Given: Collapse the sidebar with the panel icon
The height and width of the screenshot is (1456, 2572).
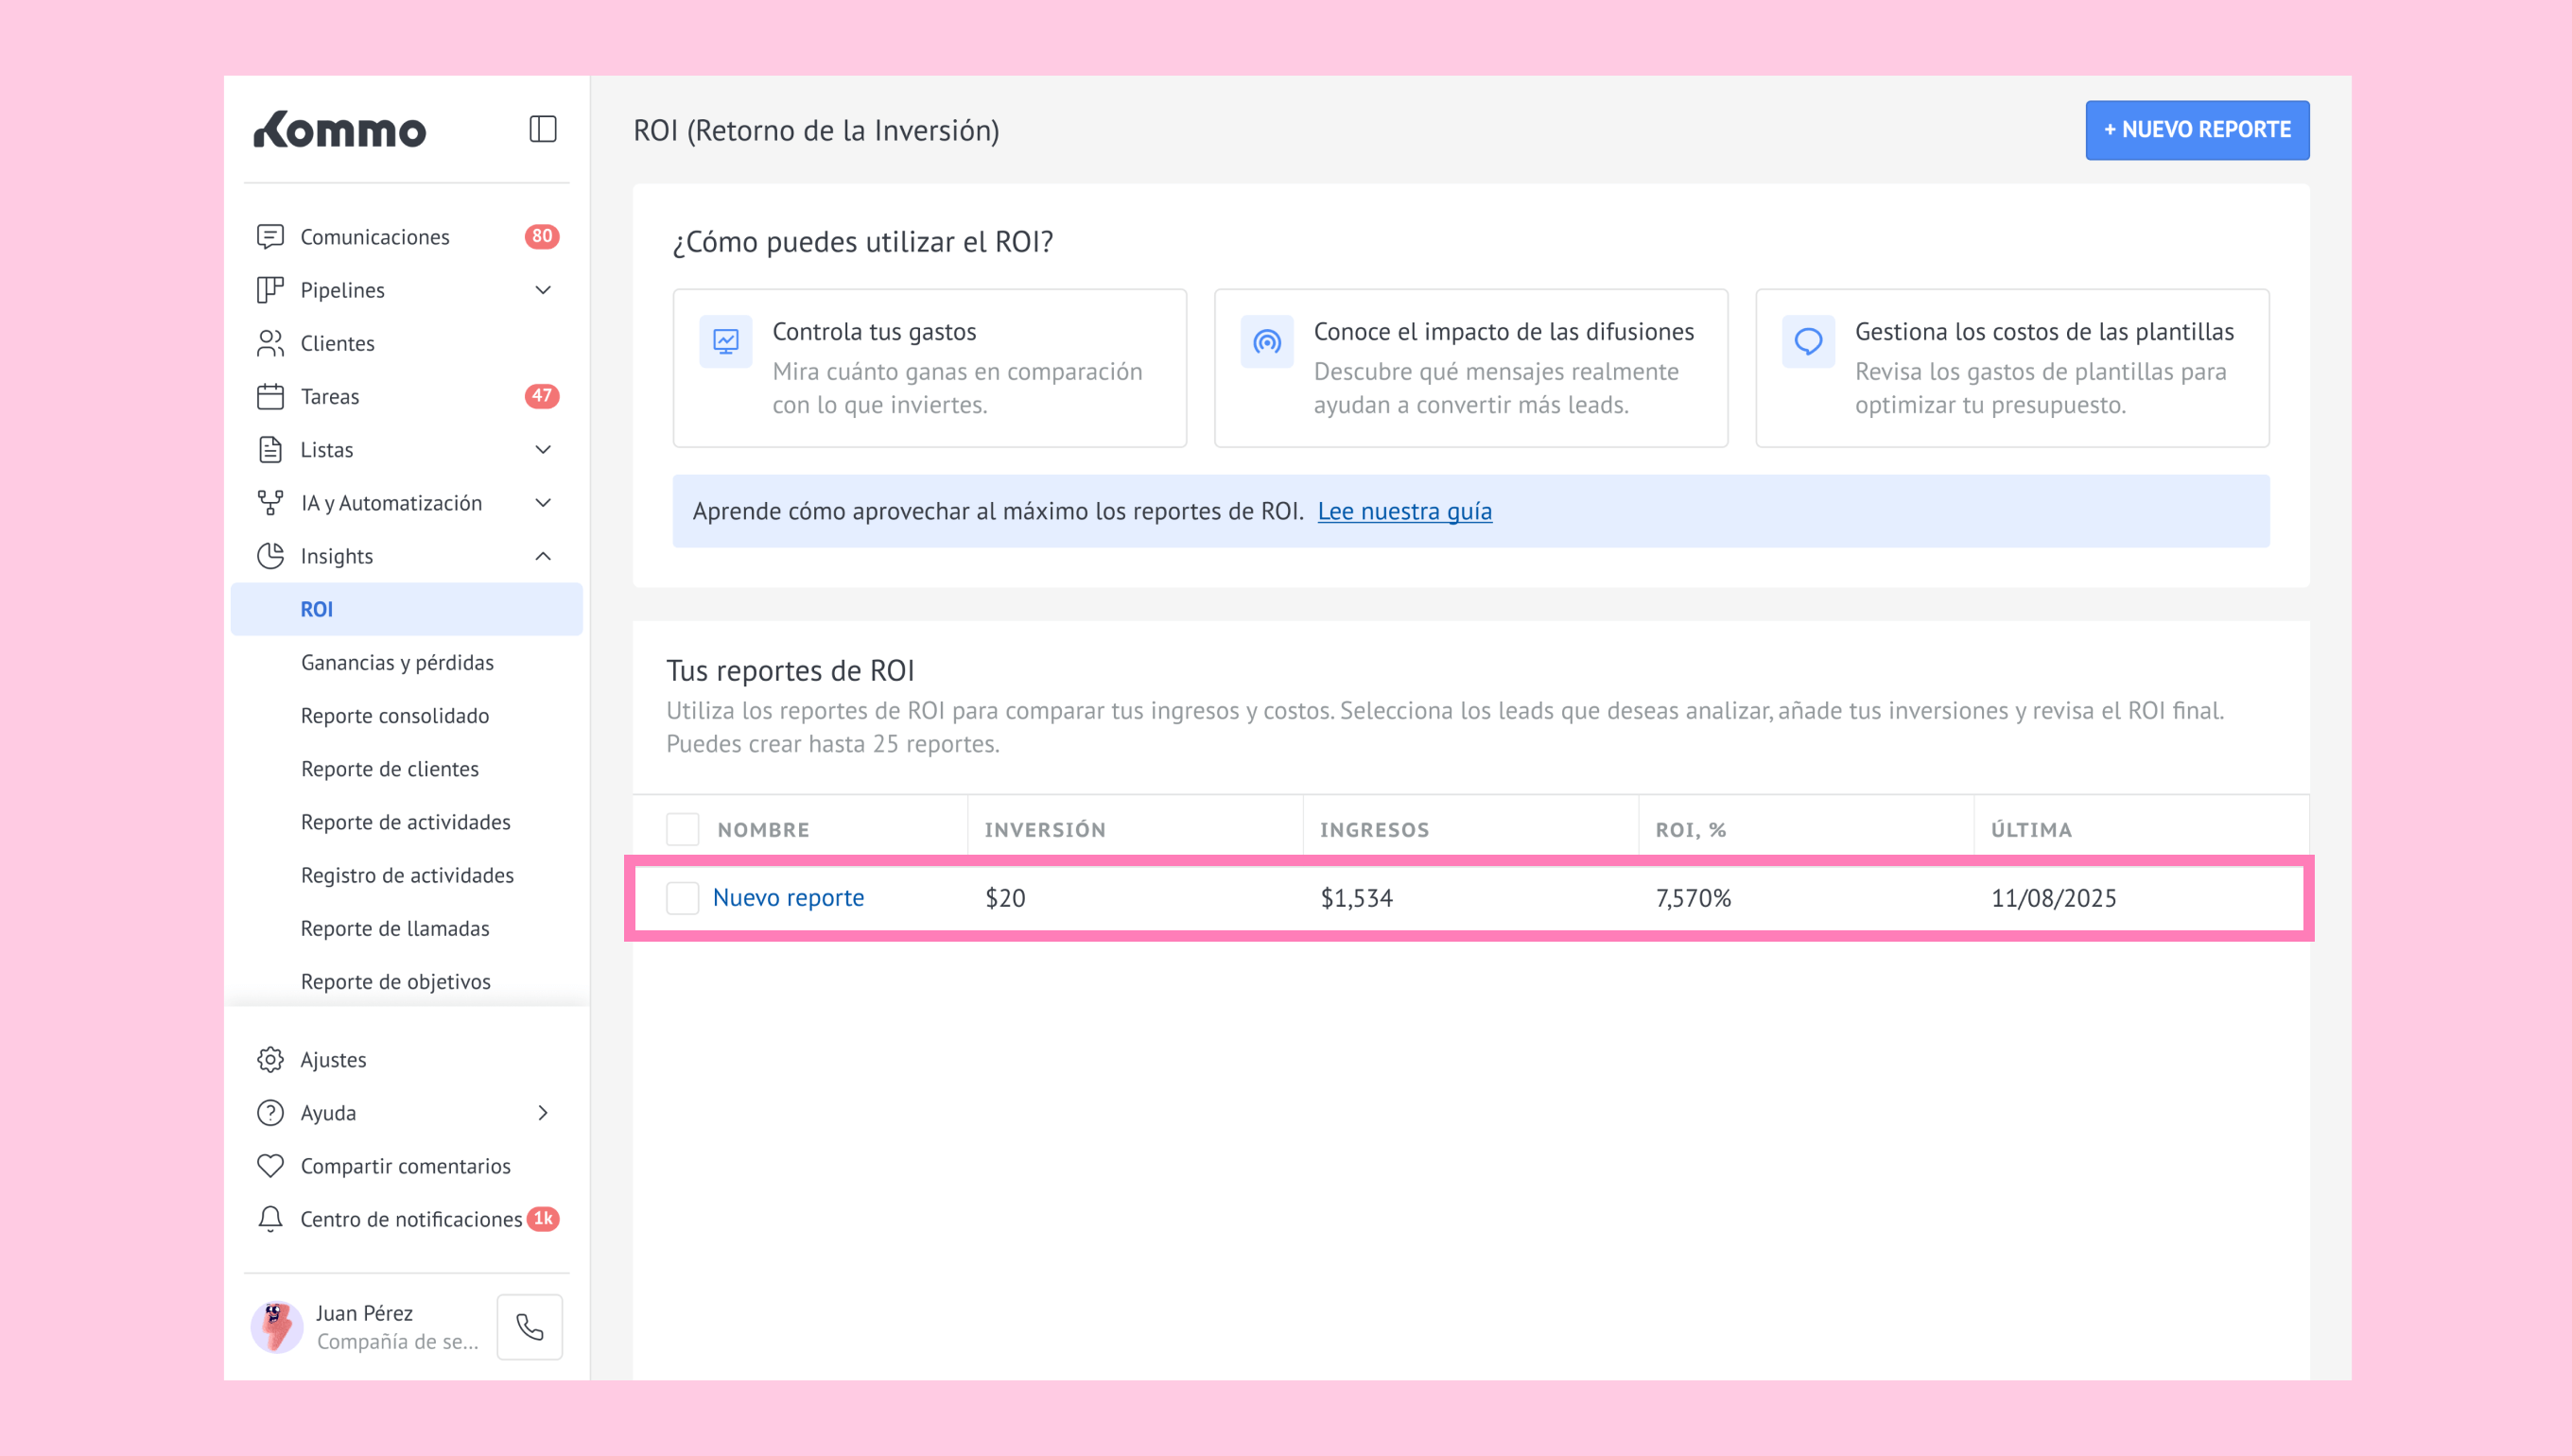Looking at the screenshot, I should [542, 129].
